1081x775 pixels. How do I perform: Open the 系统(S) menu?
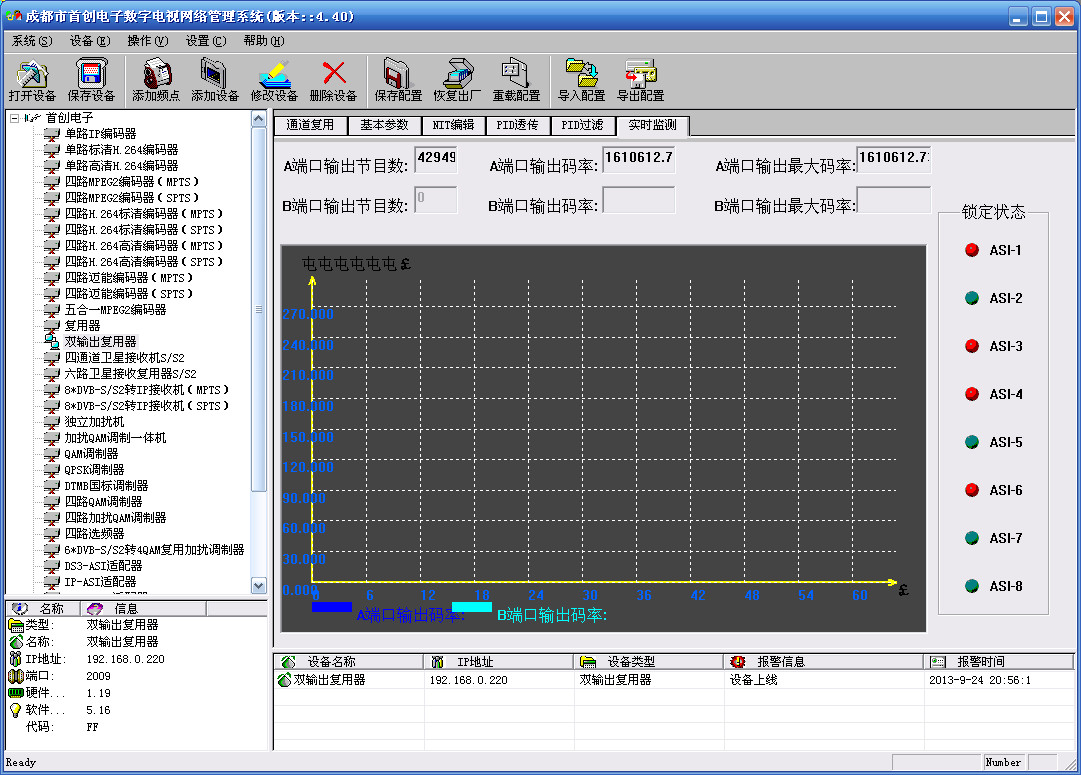point(32,41)
